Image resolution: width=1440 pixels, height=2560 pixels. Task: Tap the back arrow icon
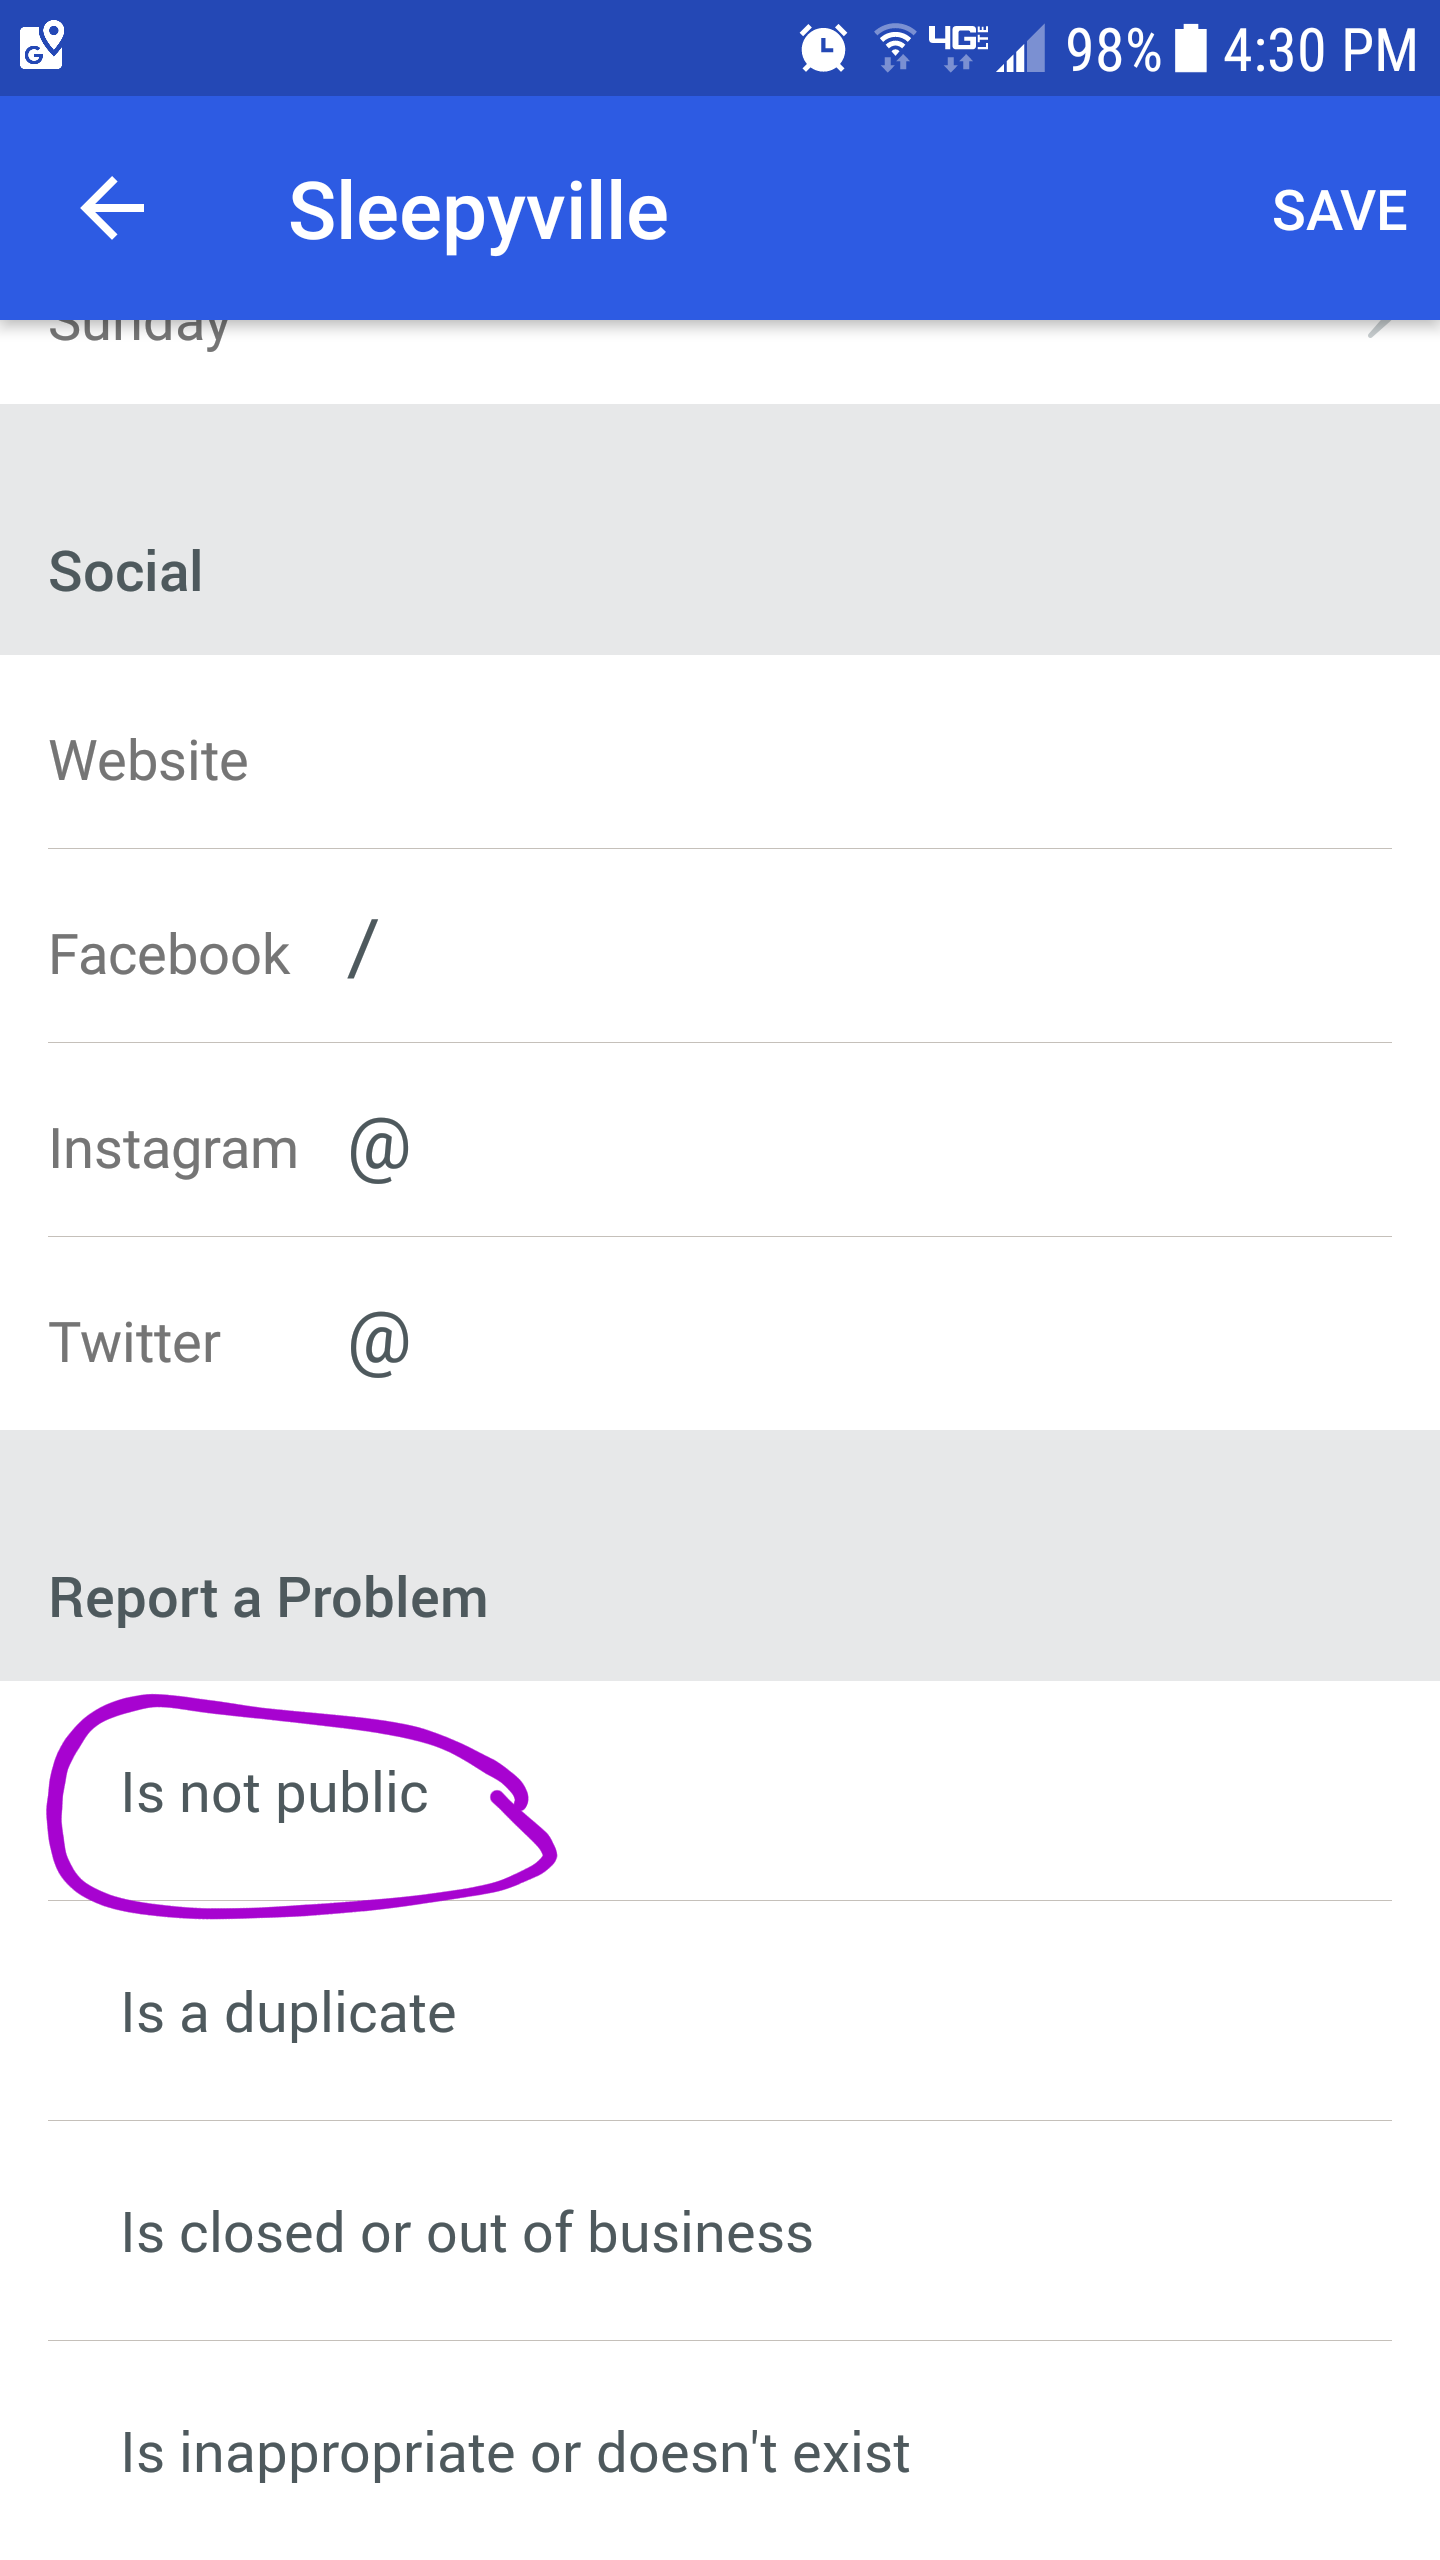pyautogui.click(x=112, y=208)
